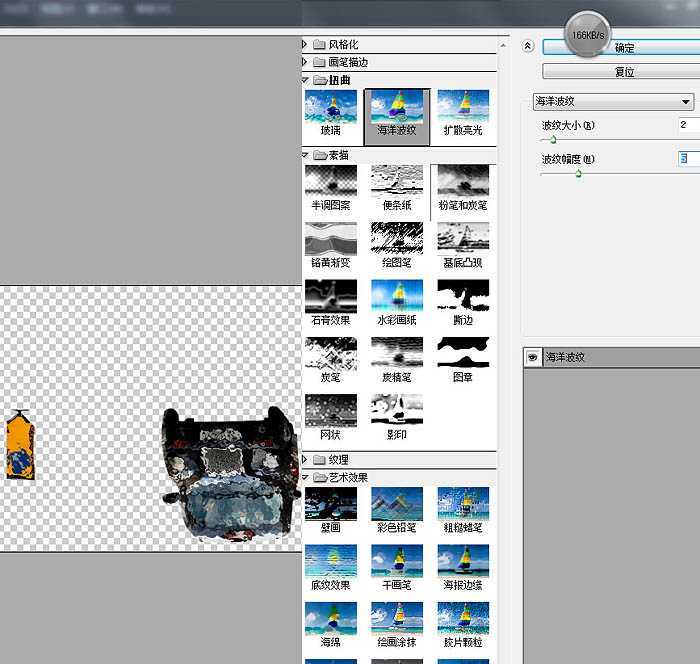Screen dimensions: 700x664
Task: Apply the 干画笔 dry brush filter
Action: [x=397, y=561]
